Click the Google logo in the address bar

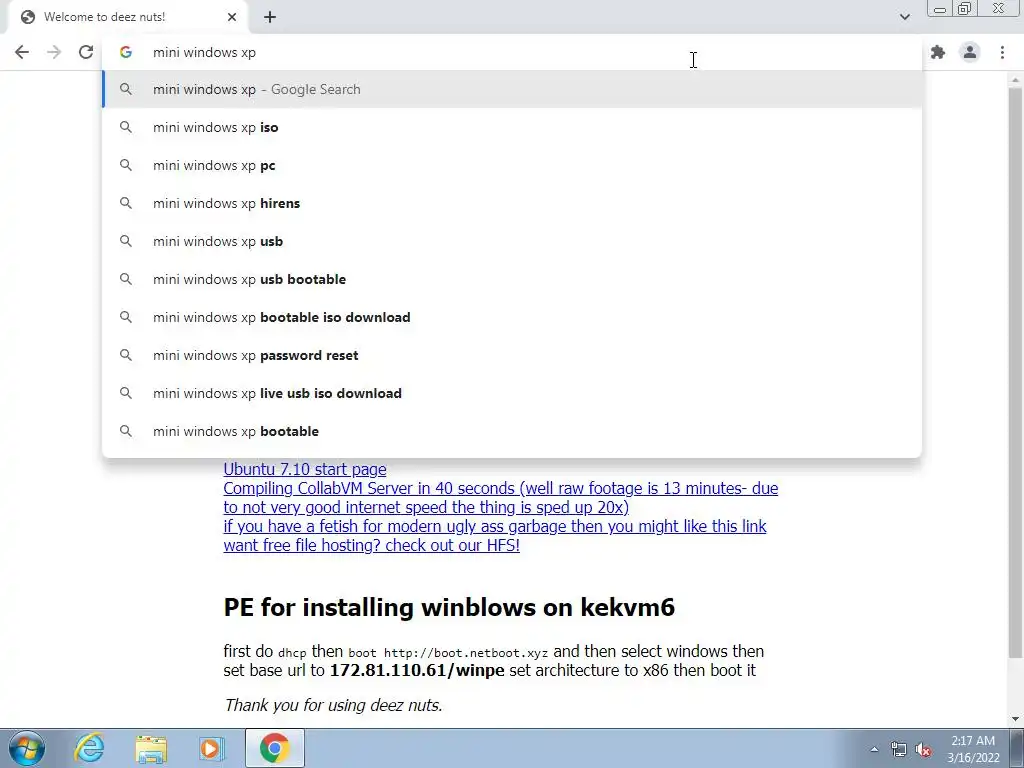coord(125,52)
